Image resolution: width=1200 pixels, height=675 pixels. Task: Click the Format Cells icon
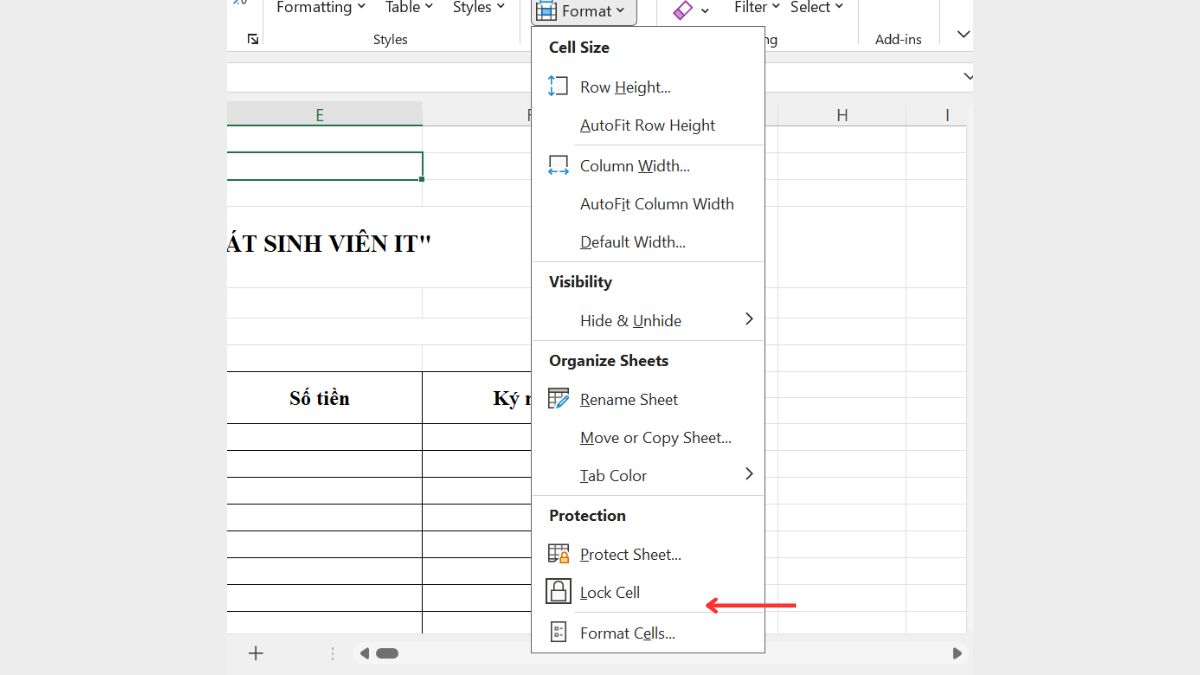point(558,633)
